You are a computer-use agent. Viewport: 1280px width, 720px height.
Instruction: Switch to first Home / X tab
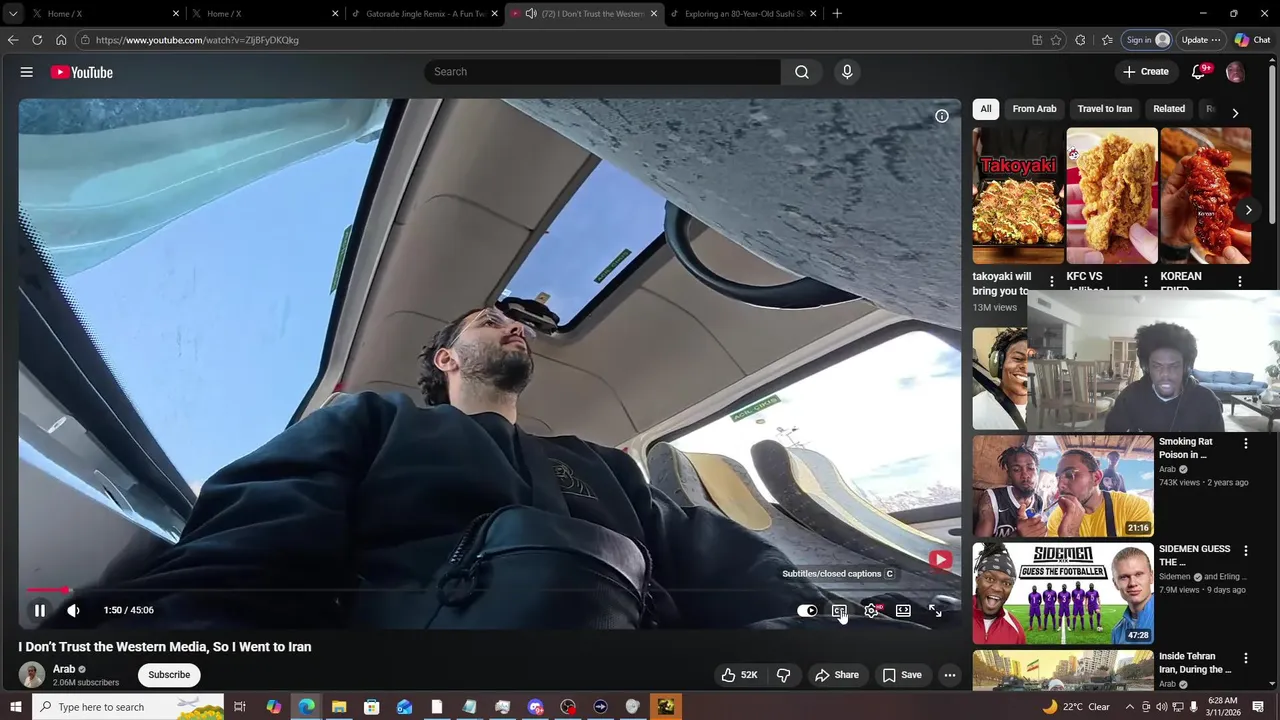tap(104, 14)
